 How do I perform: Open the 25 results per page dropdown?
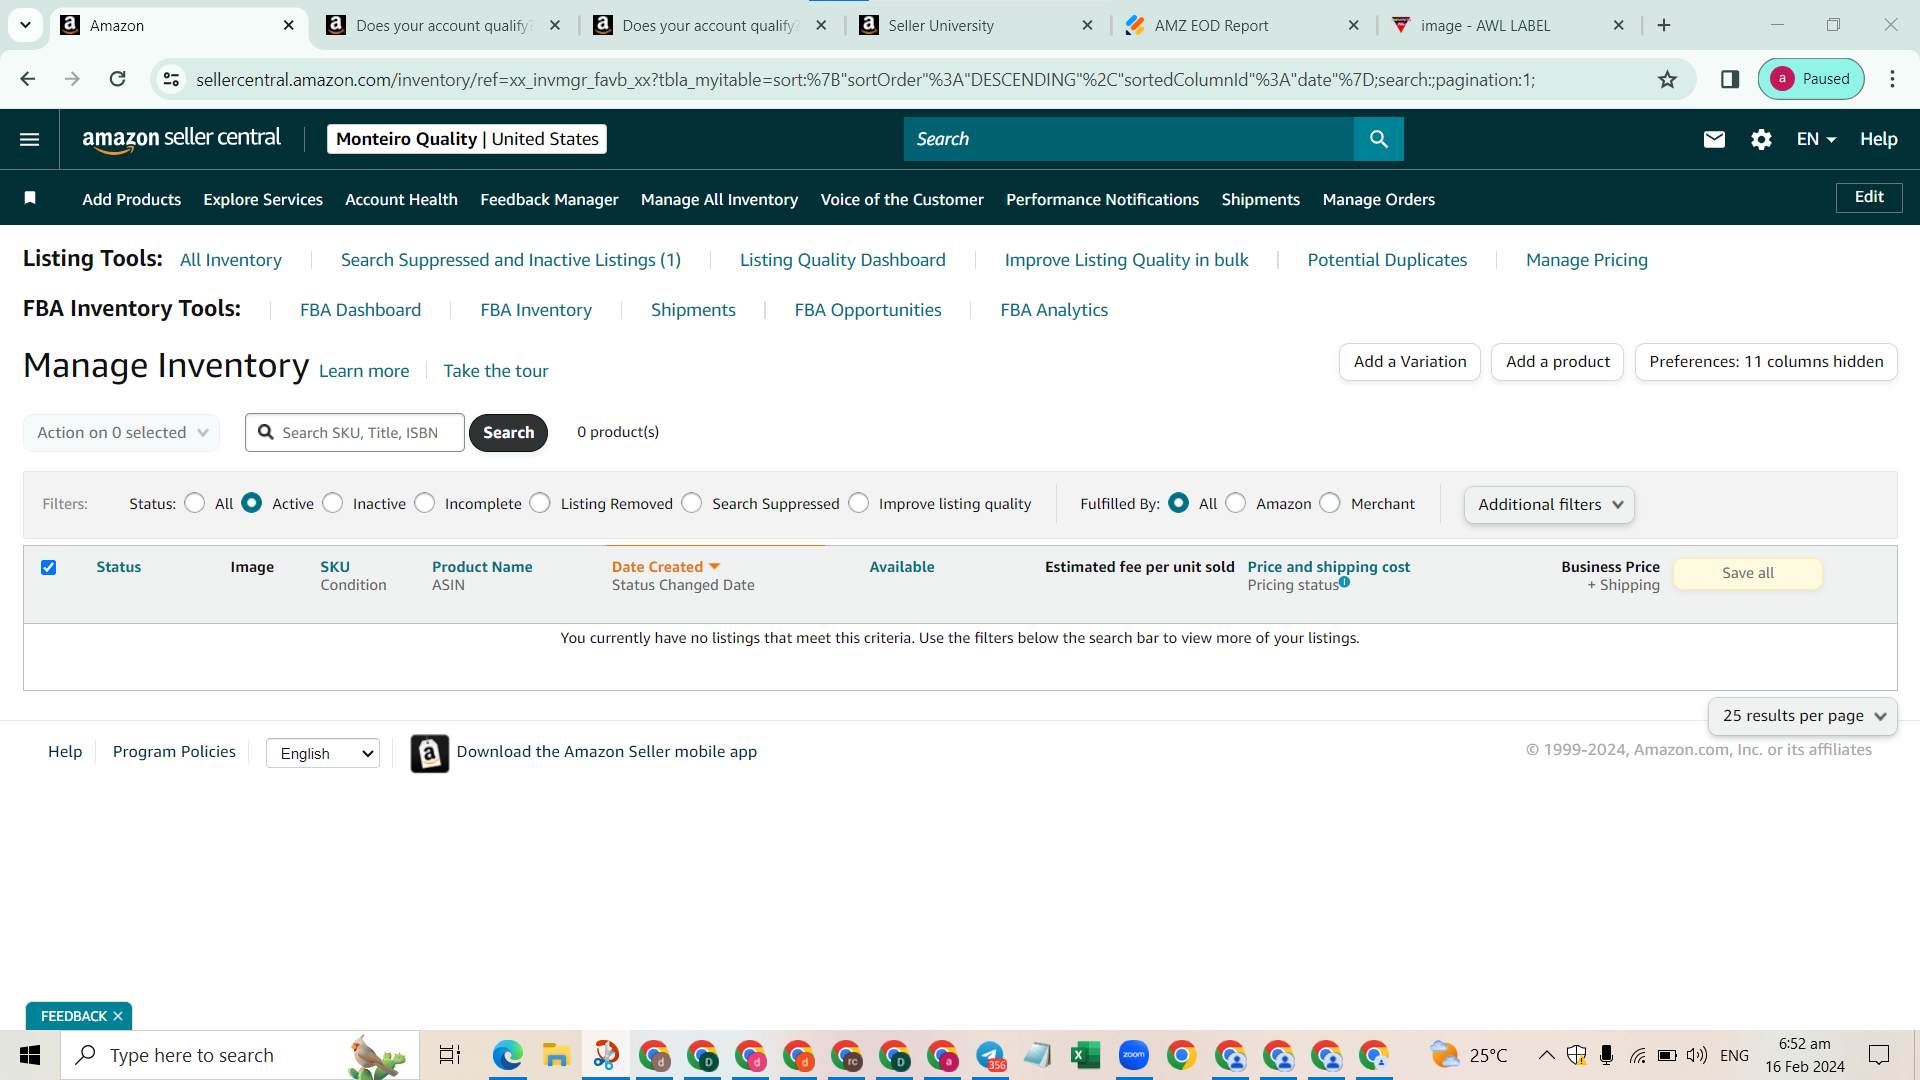pos(1802,716)
